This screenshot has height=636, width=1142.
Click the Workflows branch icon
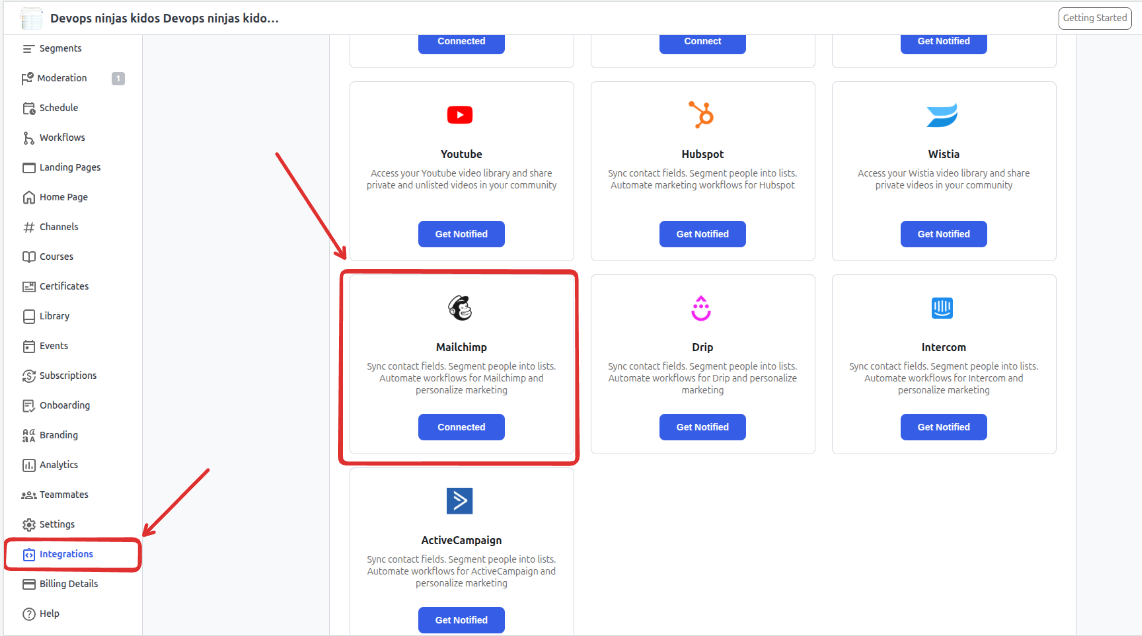coord(28,138)
